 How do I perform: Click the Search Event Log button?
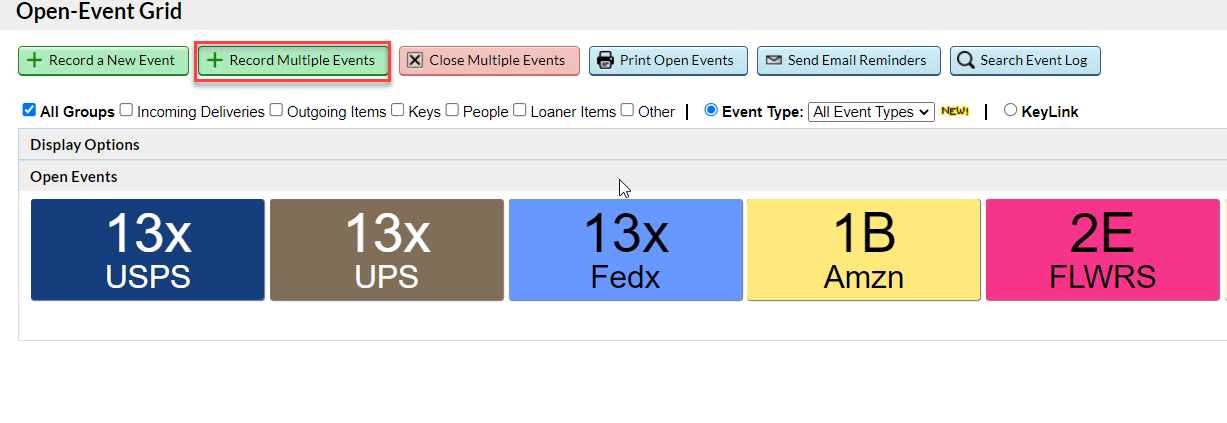coord(1025,60)
